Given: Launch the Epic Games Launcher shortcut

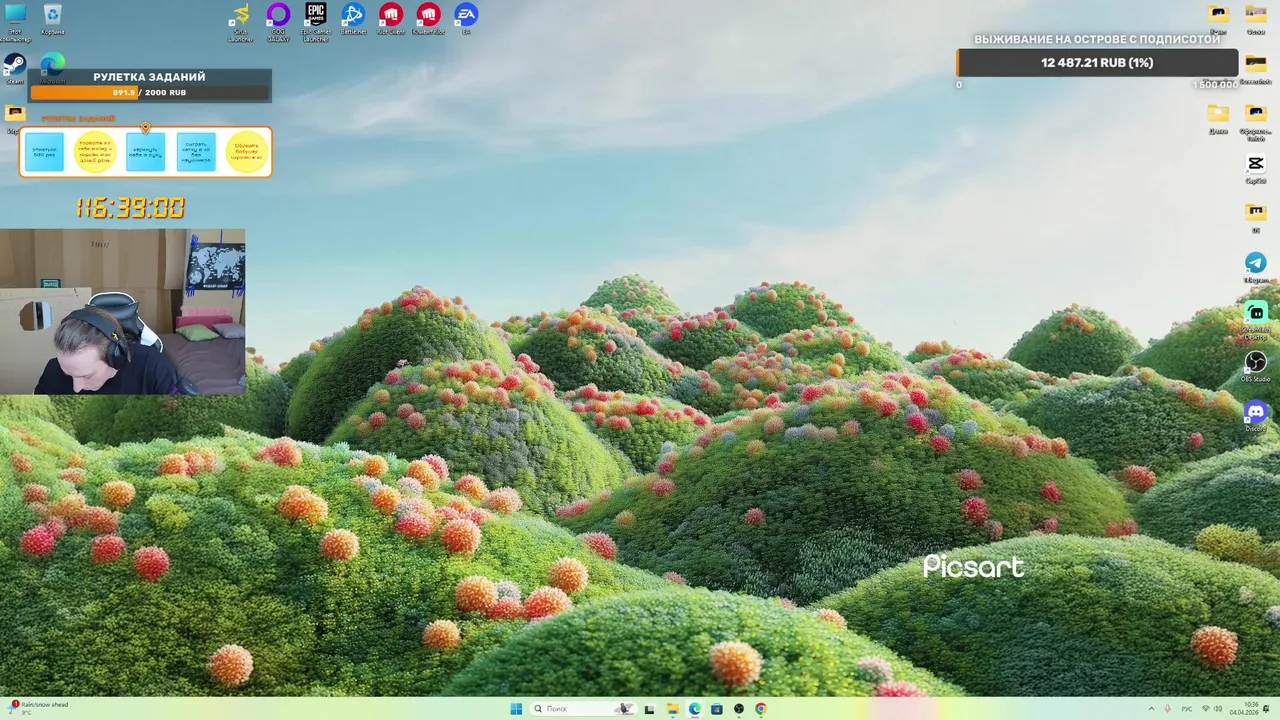Looking at the screenshot, I should tap(316, 20).
